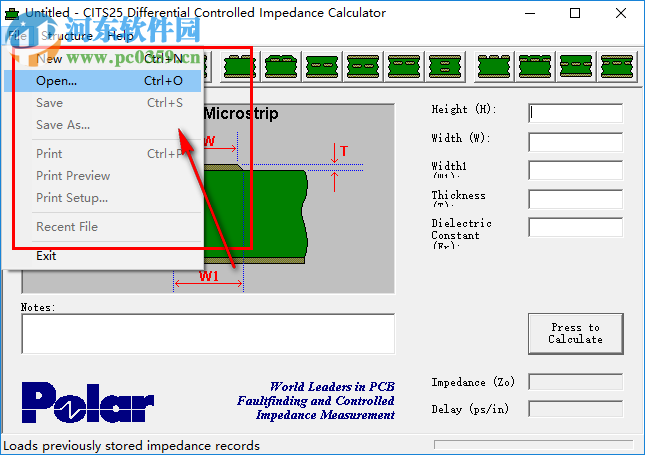645x455 pixels.
Task: Choose Open... from the File menu
Action: (103, 81)
